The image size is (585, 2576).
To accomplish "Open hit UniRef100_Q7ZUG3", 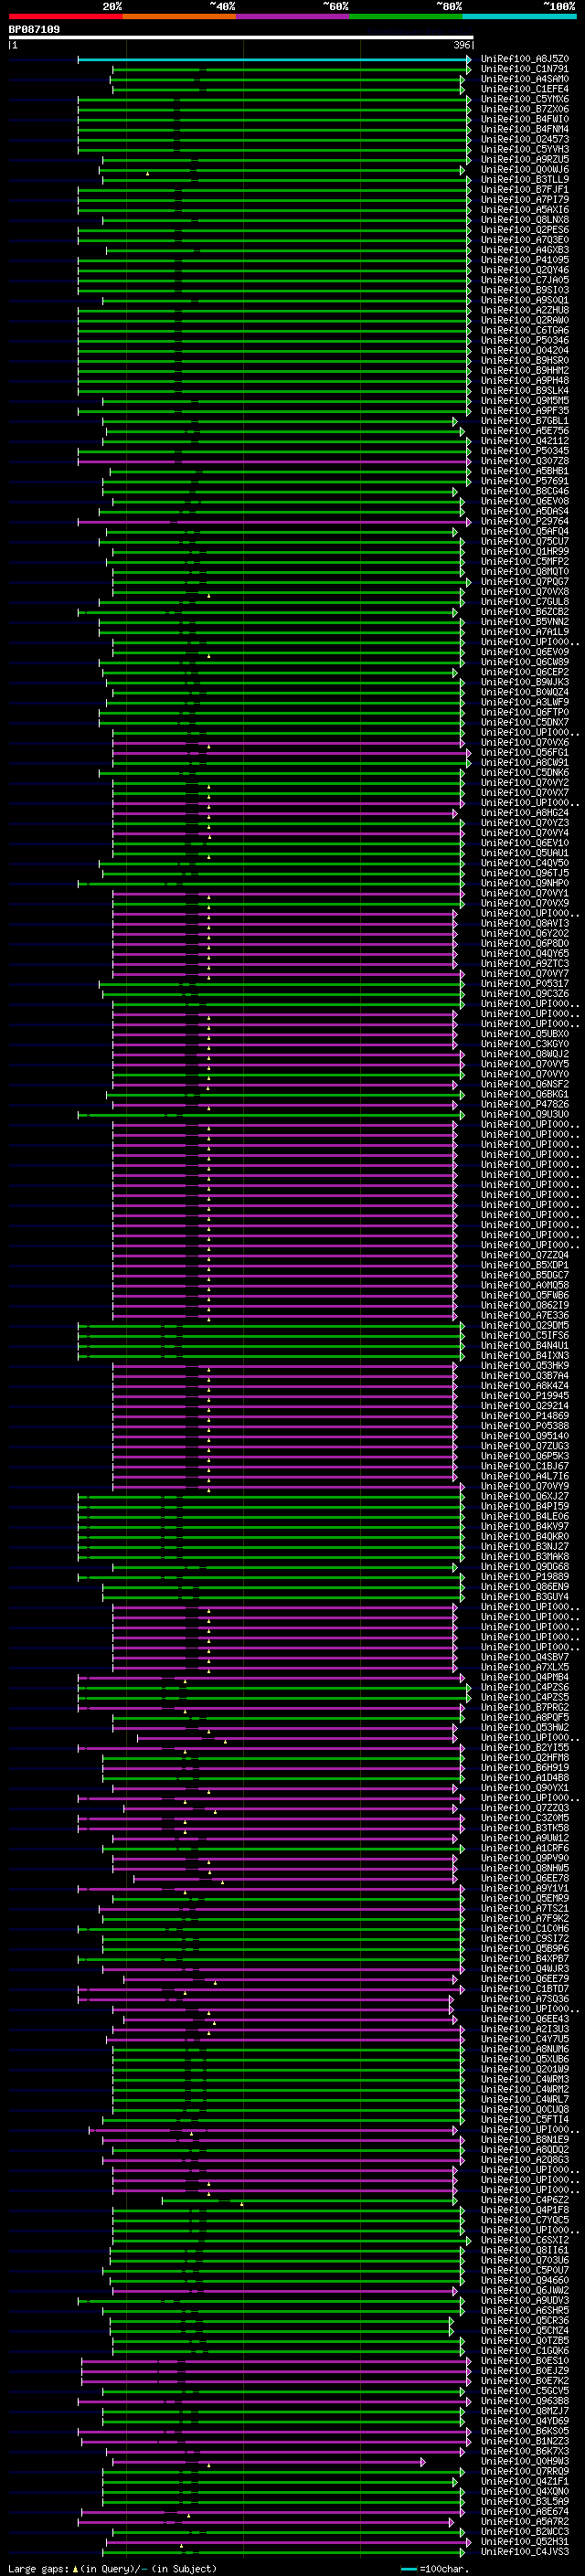I will point(525,1446).
